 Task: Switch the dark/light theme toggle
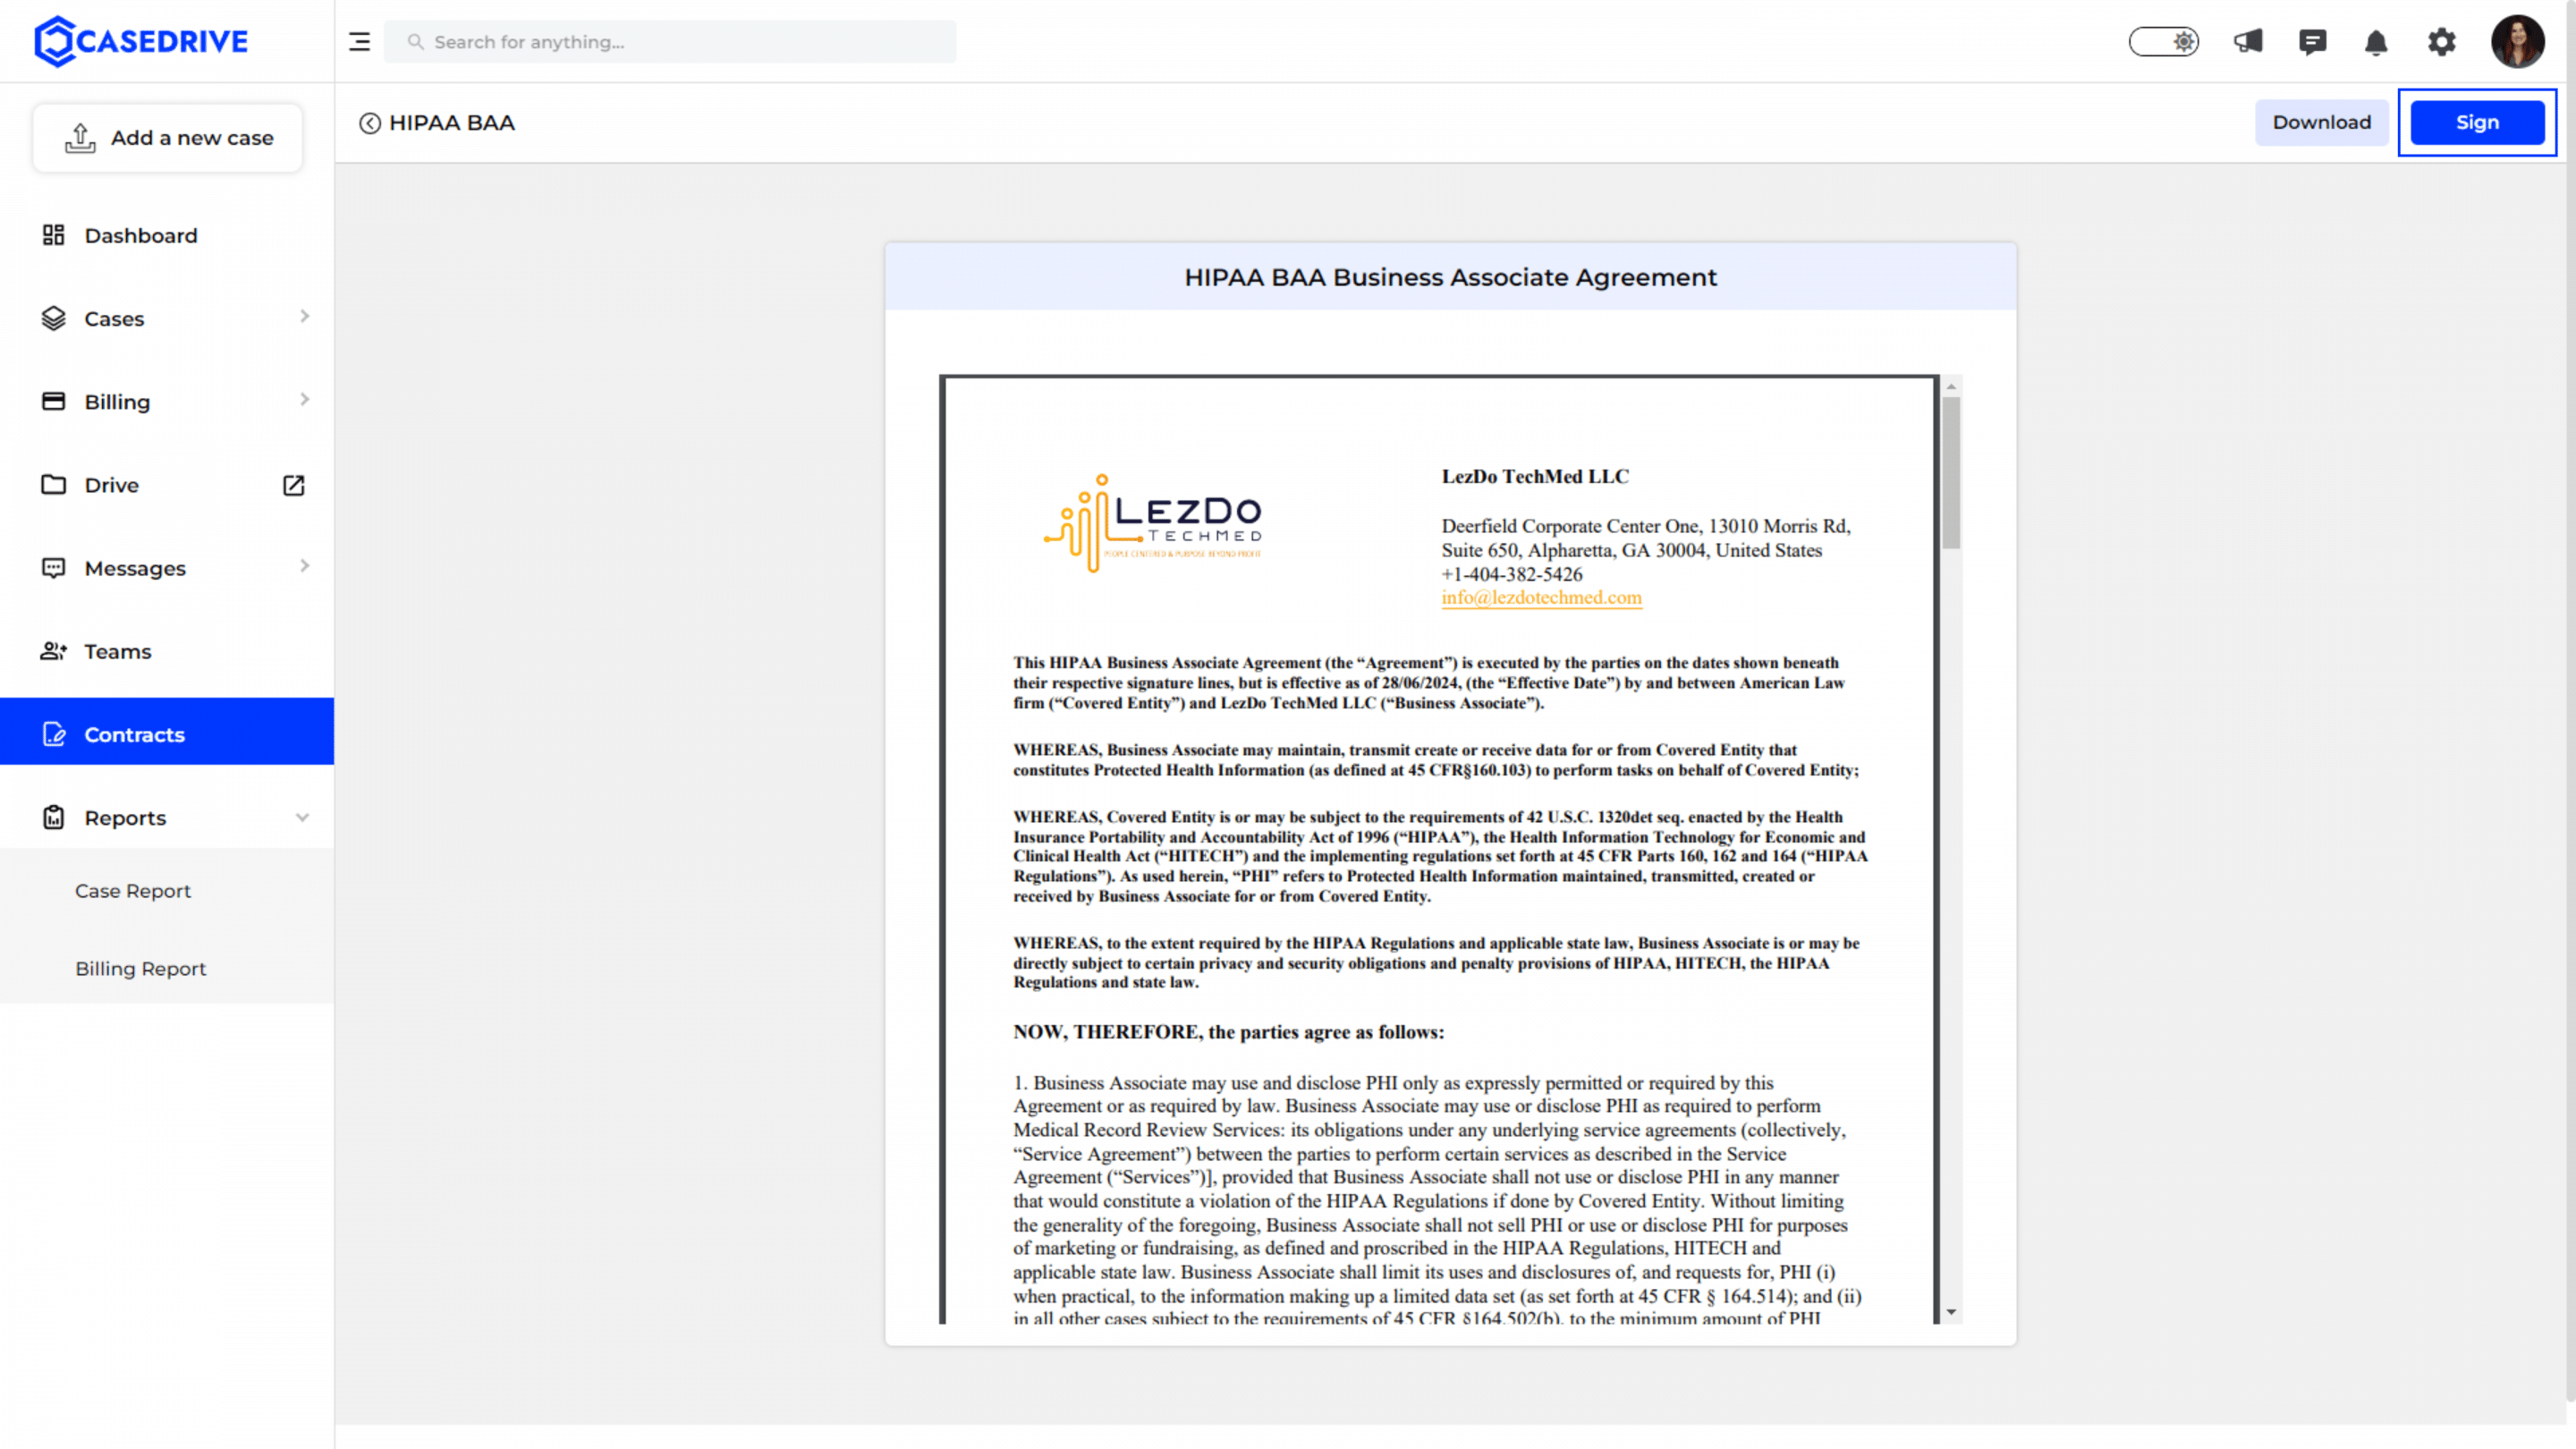pos(2163,42)
